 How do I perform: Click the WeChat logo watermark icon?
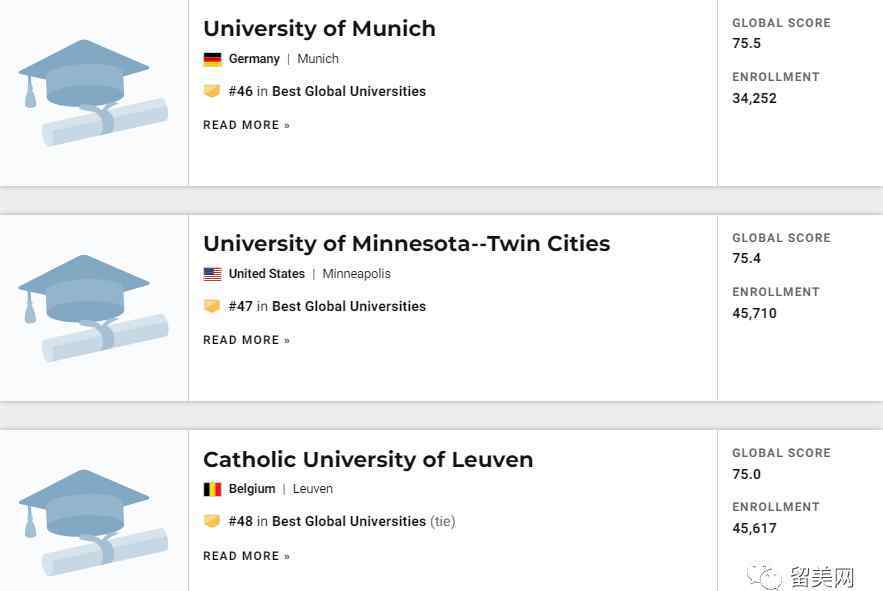764,575
